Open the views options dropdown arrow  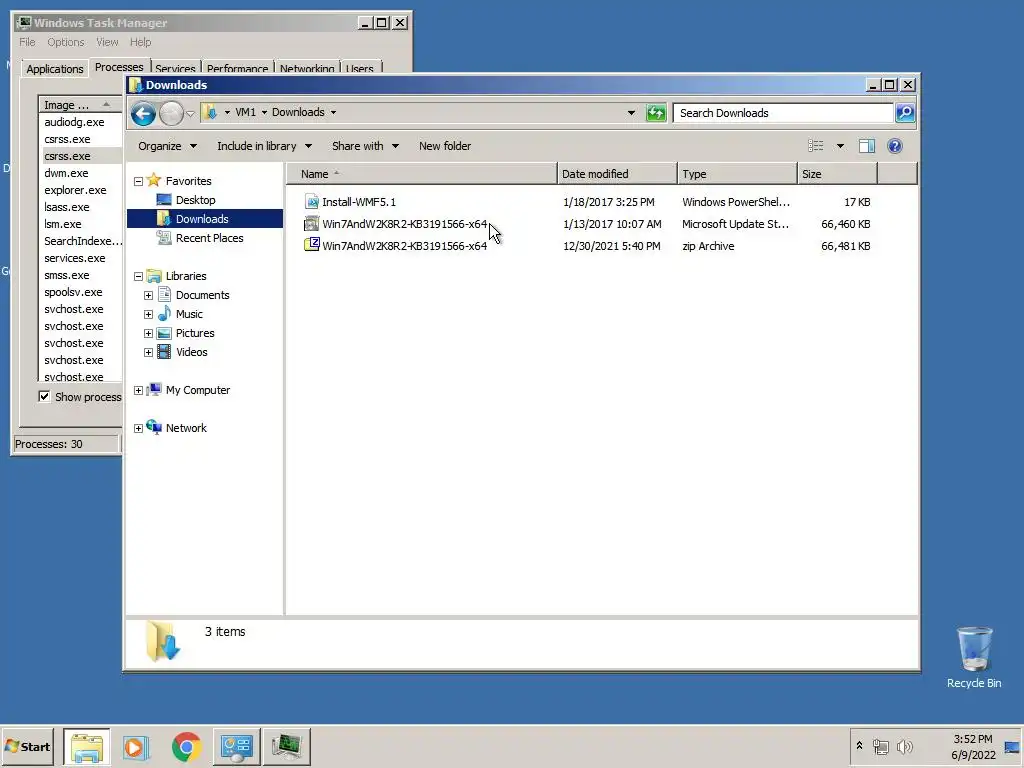(840, 146)
